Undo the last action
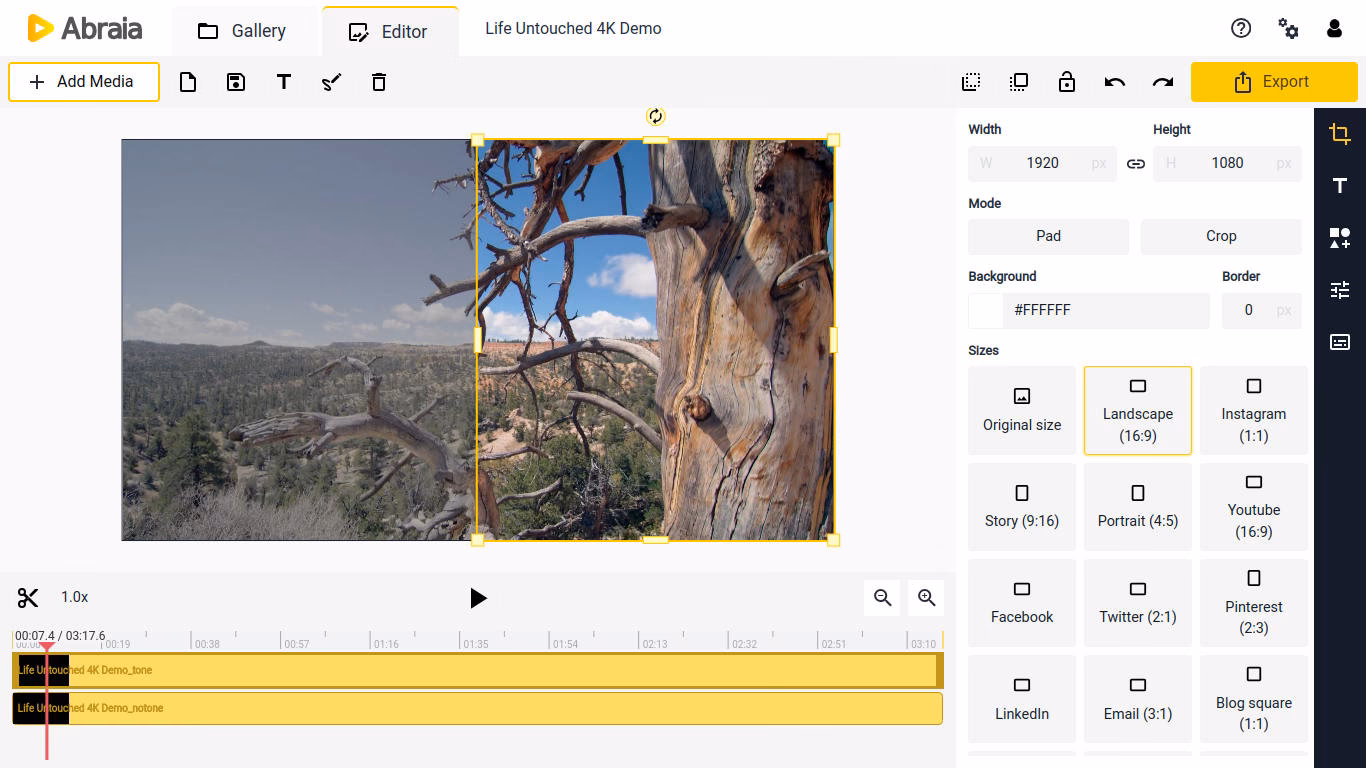 1114,82
